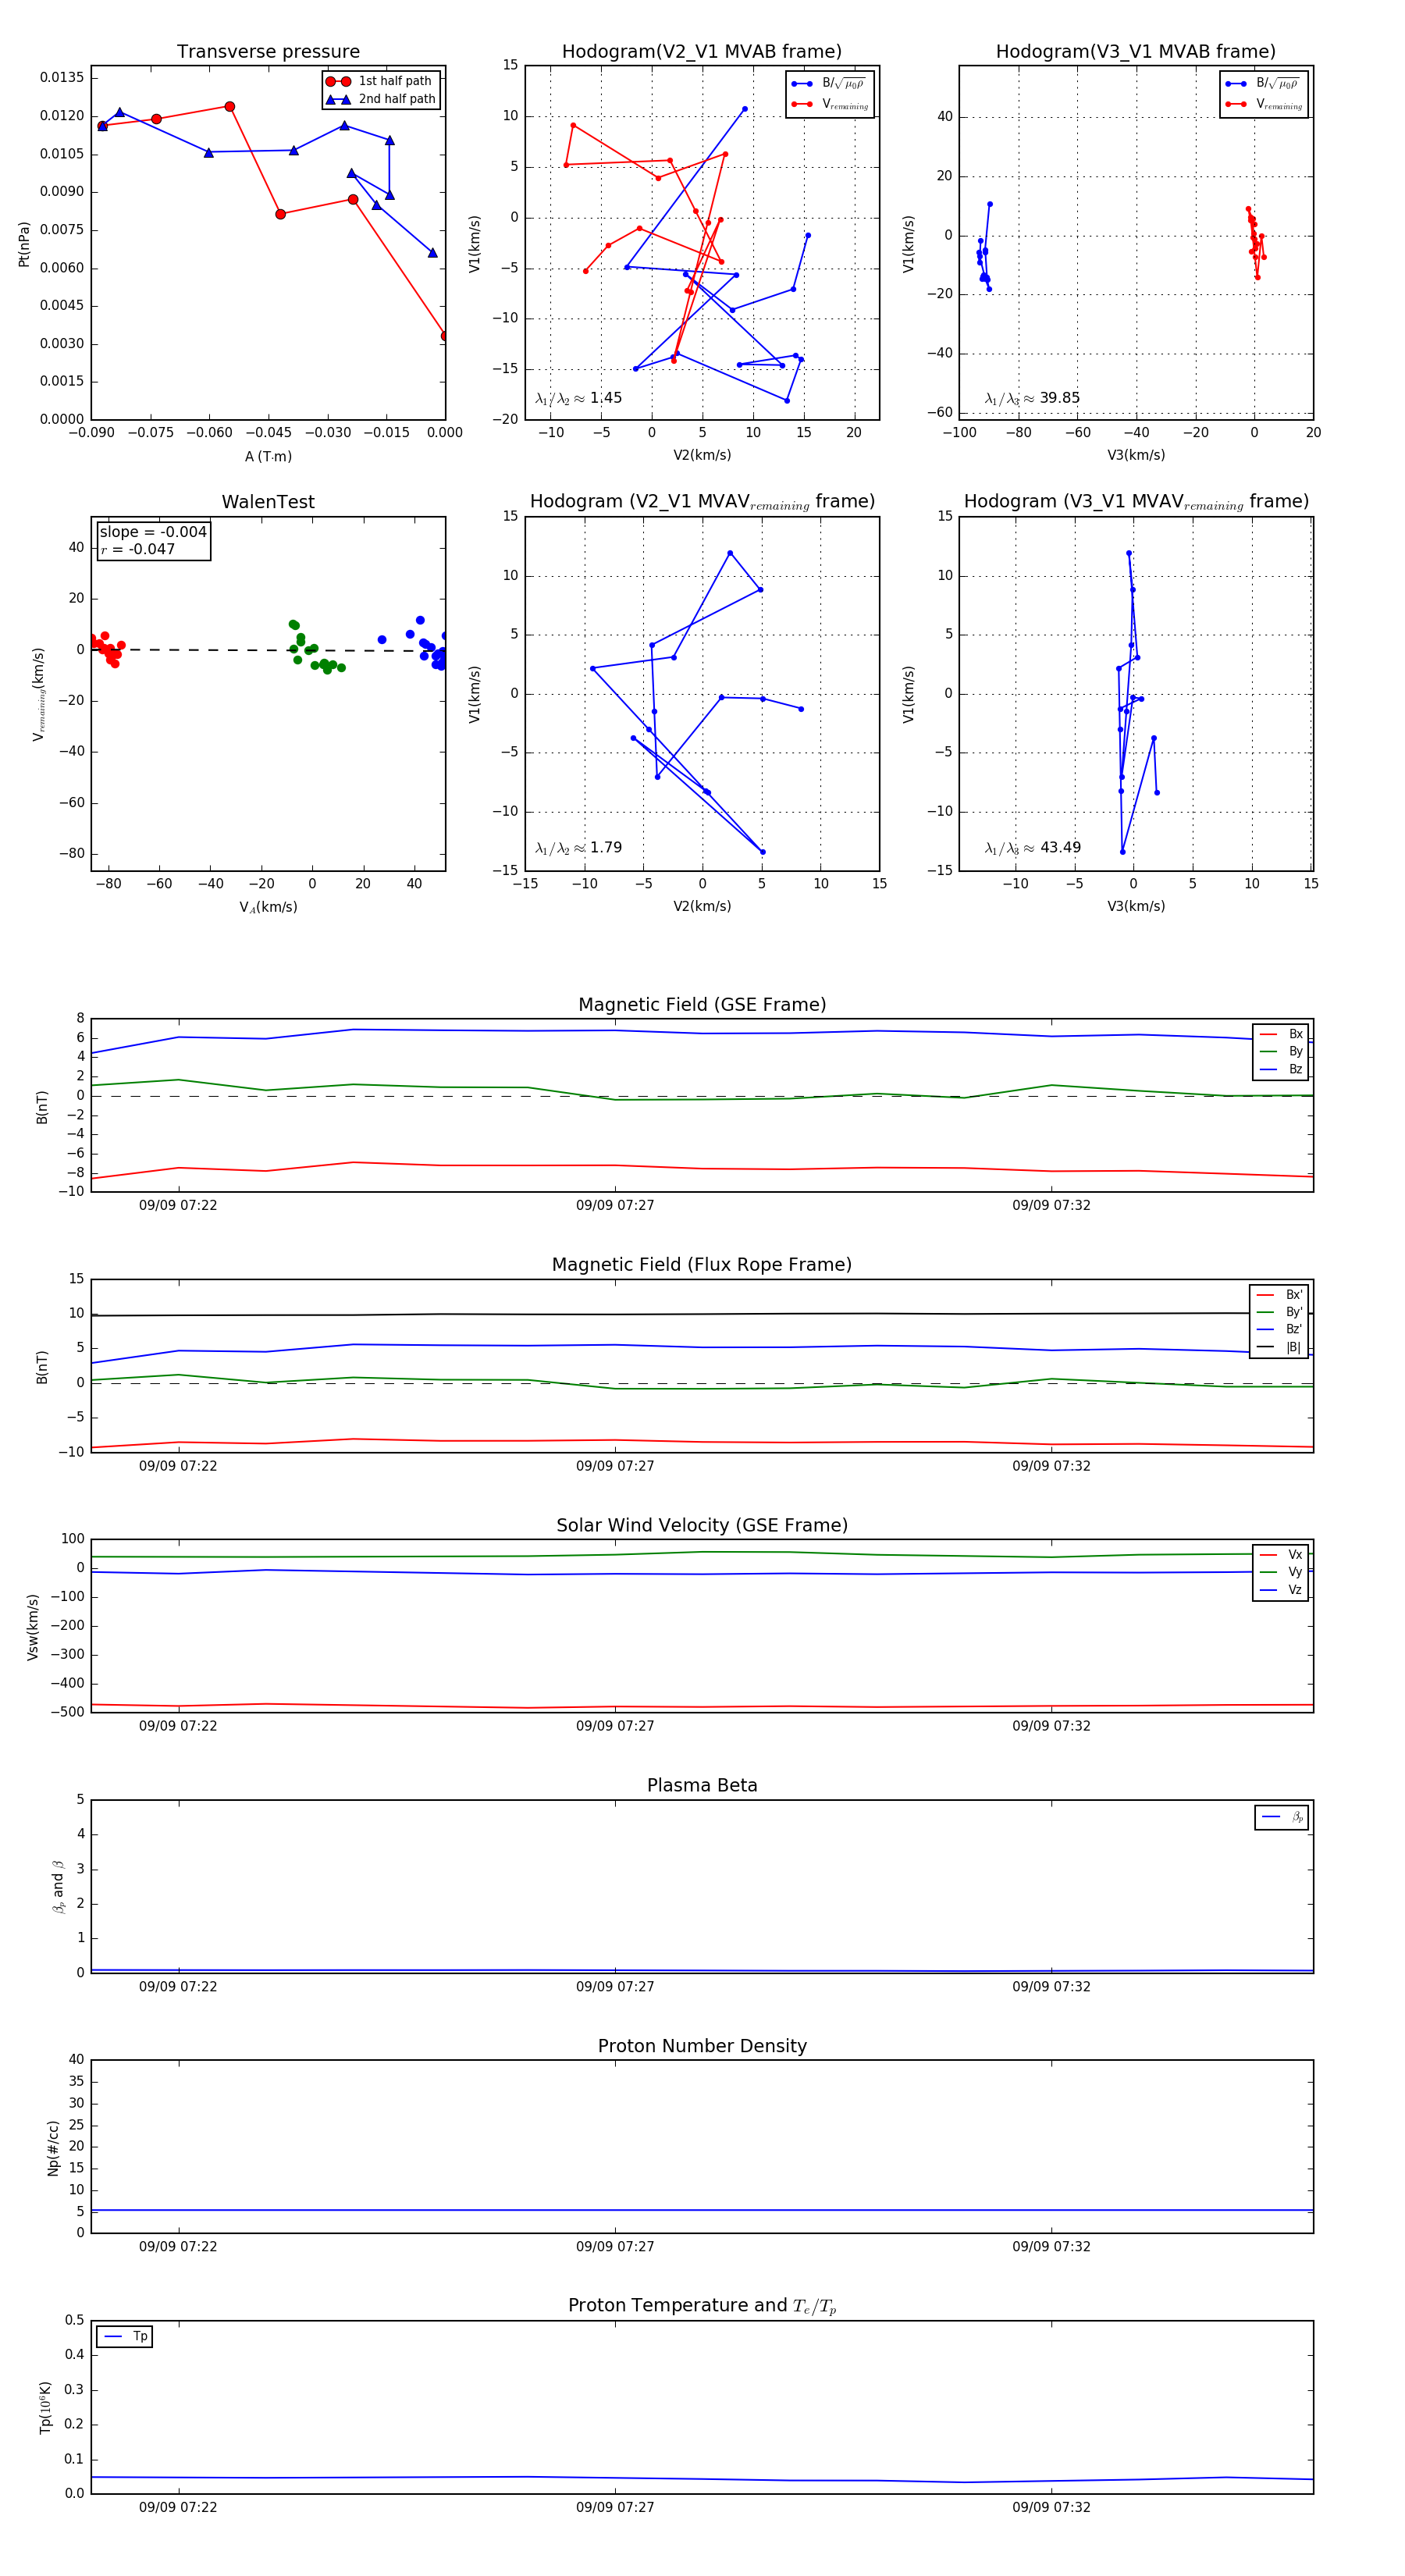1405x2576 pixels.
Task: Select the Bz' legend entry in flux rope plot
Action: pos(1279,1330)
